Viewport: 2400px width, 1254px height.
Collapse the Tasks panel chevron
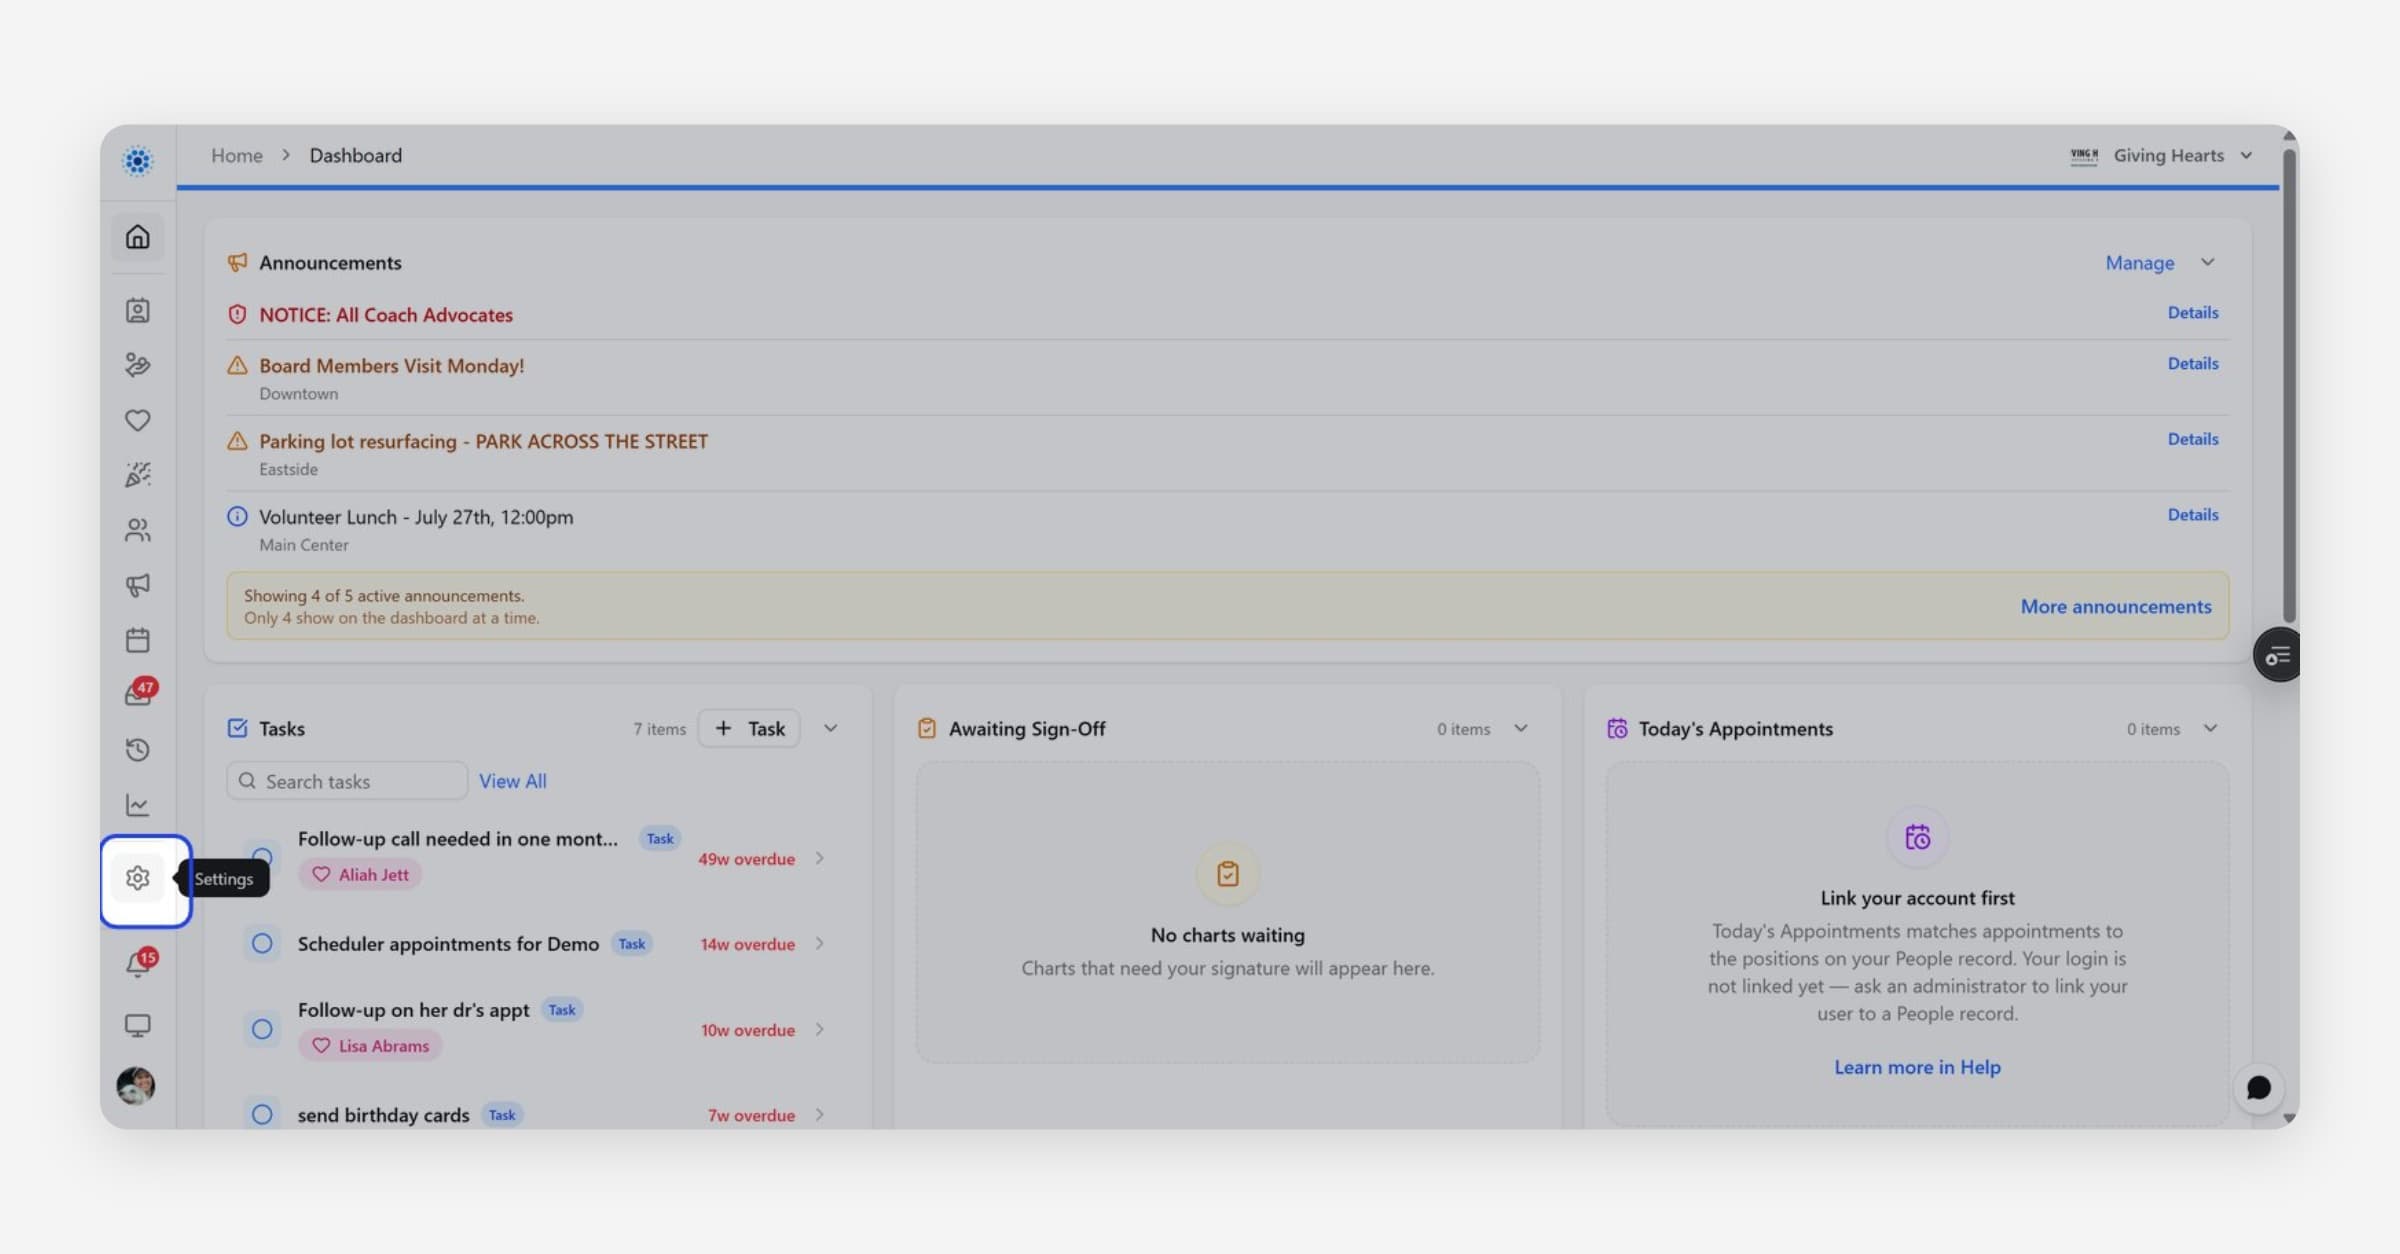coord(830,728)
